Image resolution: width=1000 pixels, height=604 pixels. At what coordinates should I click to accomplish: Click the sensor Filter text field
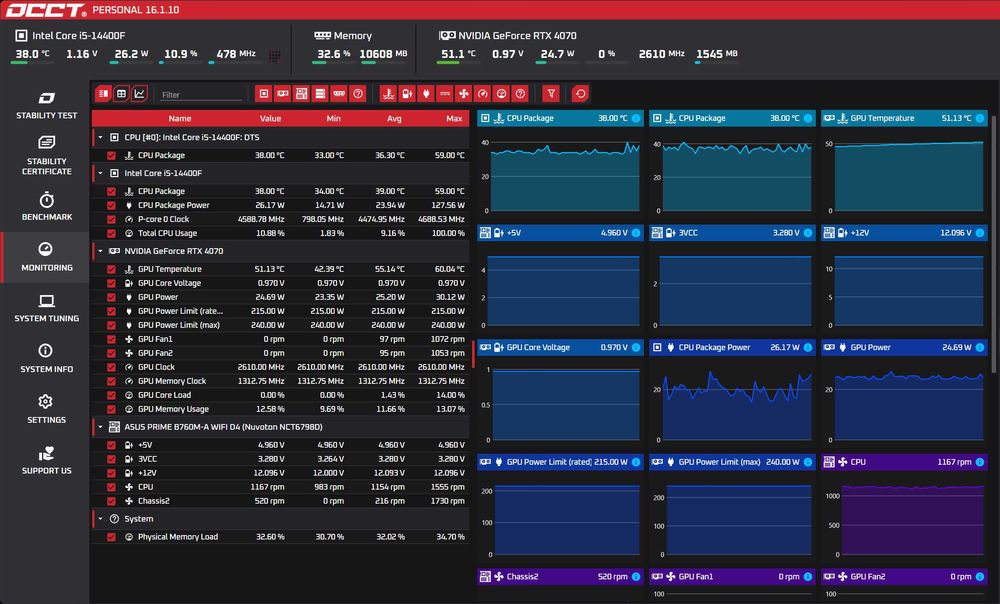[x=201, y=94]
